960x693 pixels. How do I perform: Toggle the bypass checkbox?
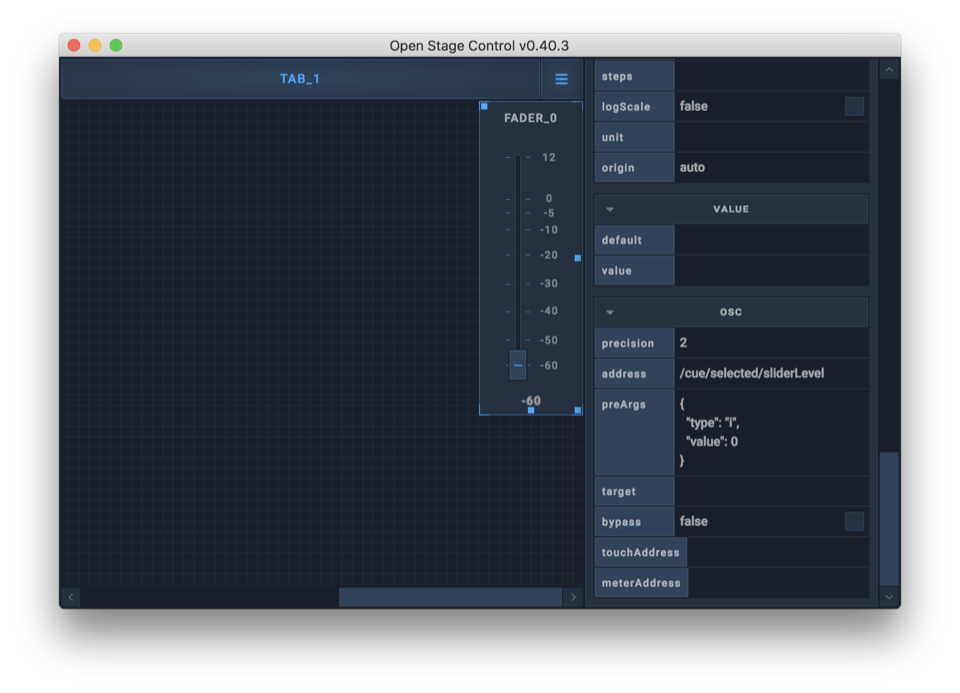coord(854,521)
